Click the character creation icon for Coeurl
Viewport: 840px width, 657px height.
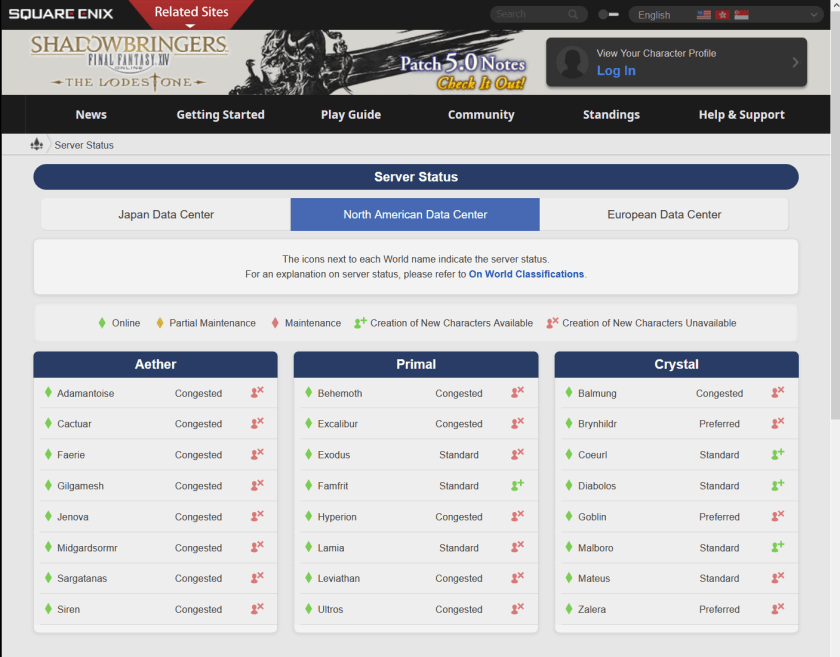pos(777,454)
